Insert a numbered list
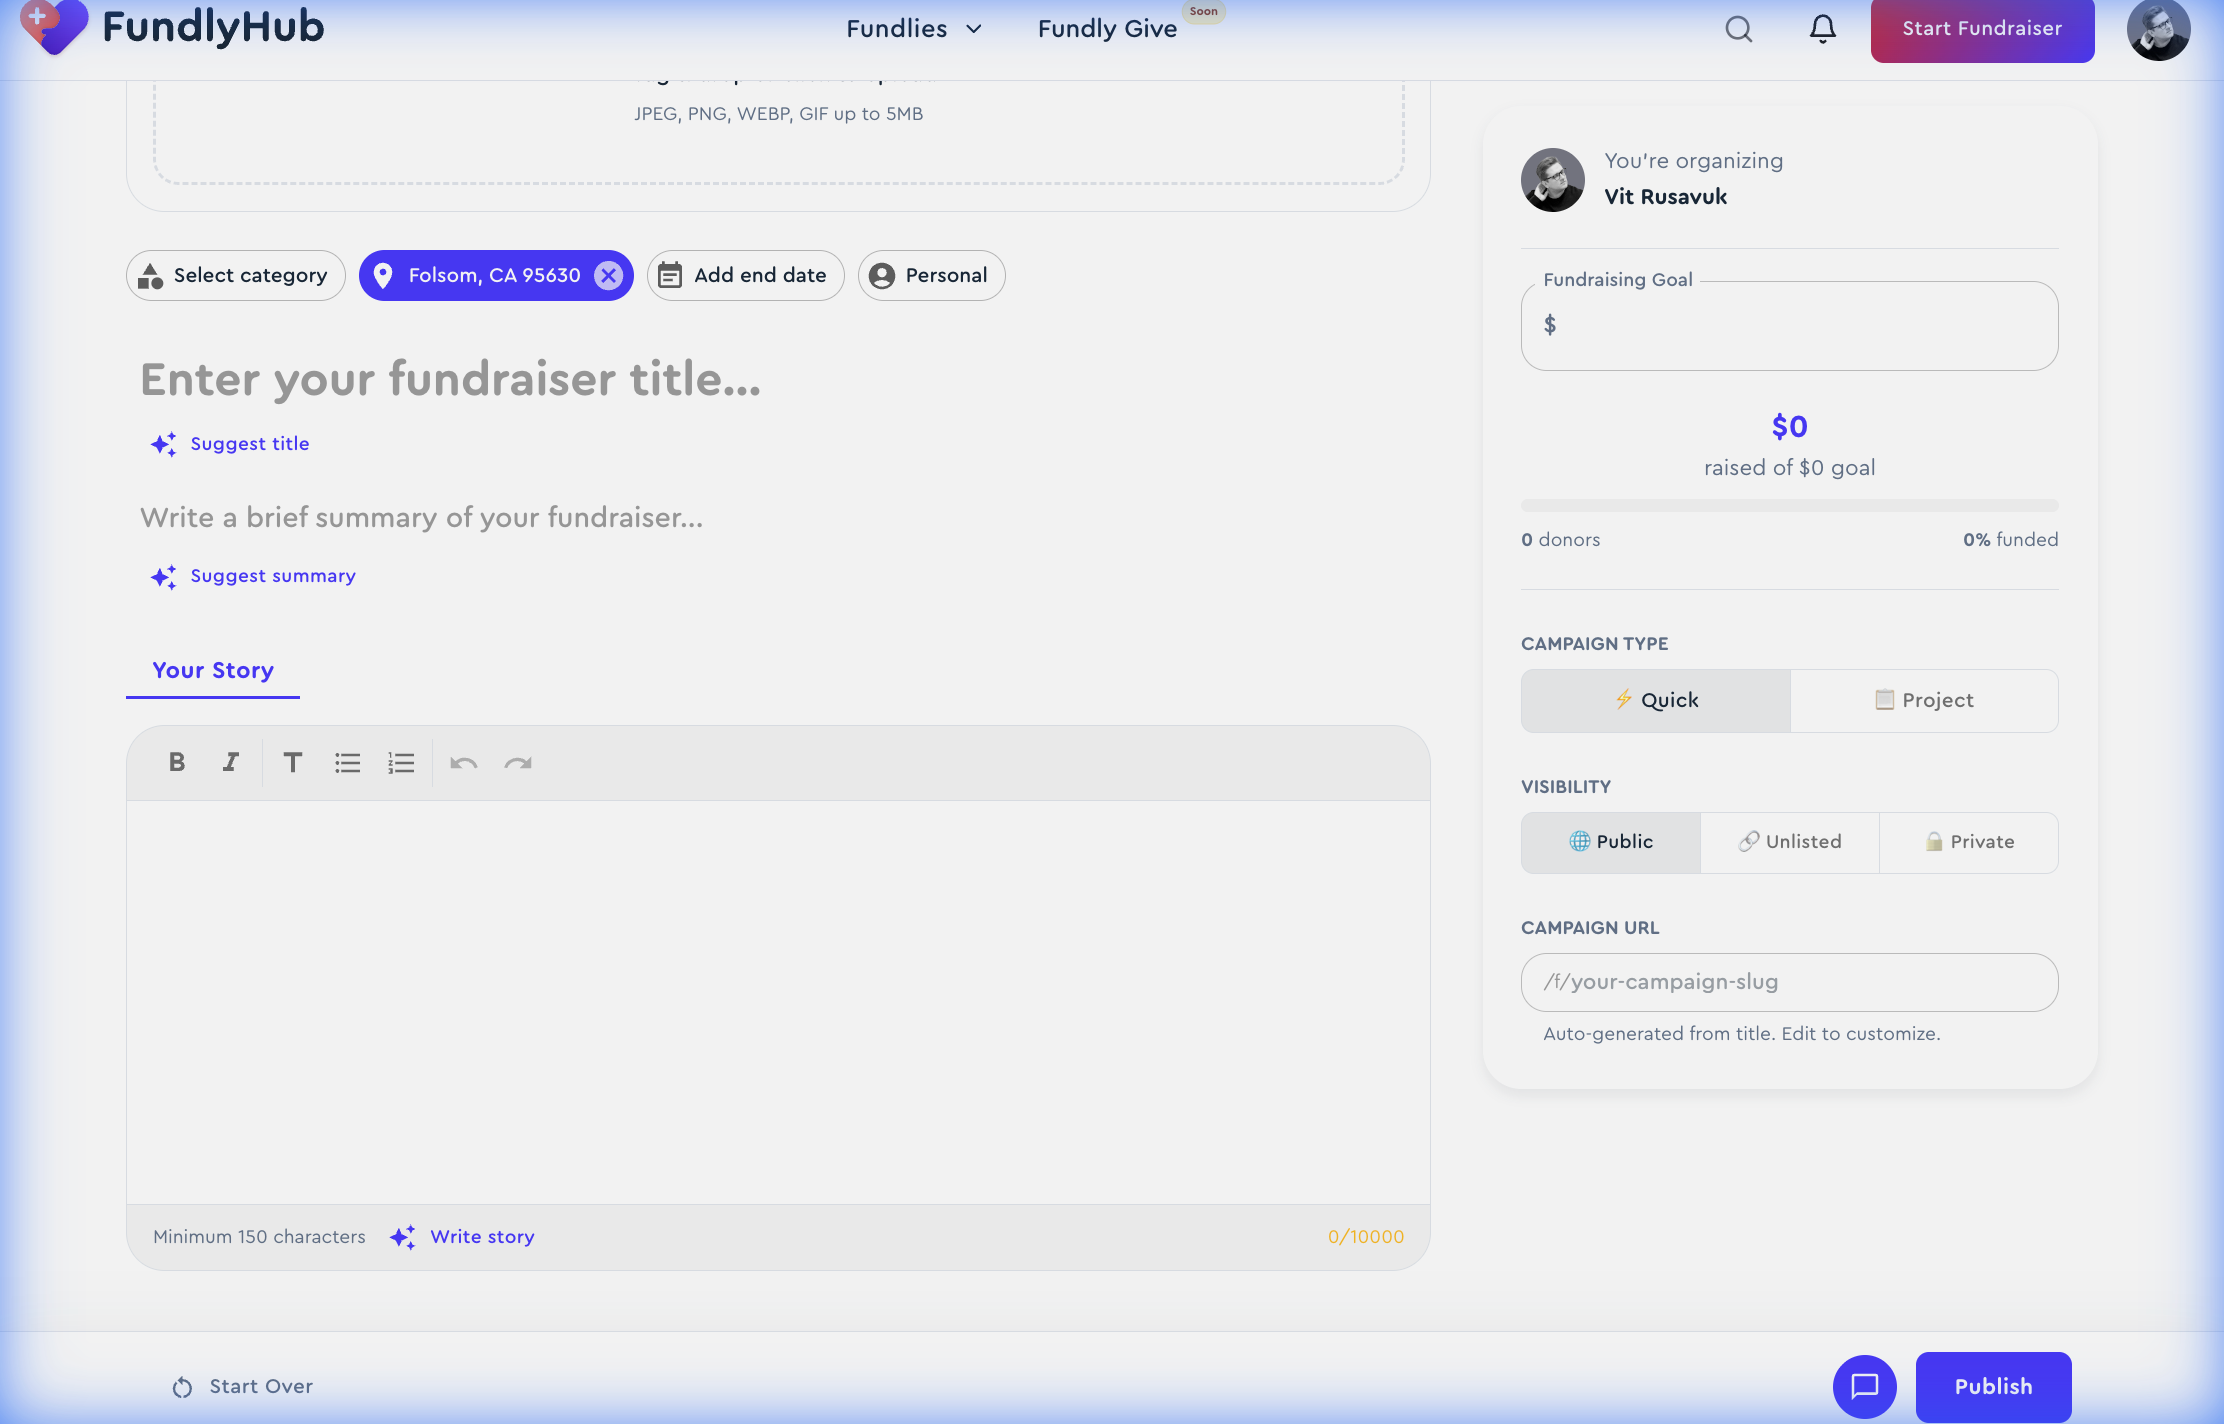The height and width of the screenshot is (1424, 2224). [x=401, y=762]
